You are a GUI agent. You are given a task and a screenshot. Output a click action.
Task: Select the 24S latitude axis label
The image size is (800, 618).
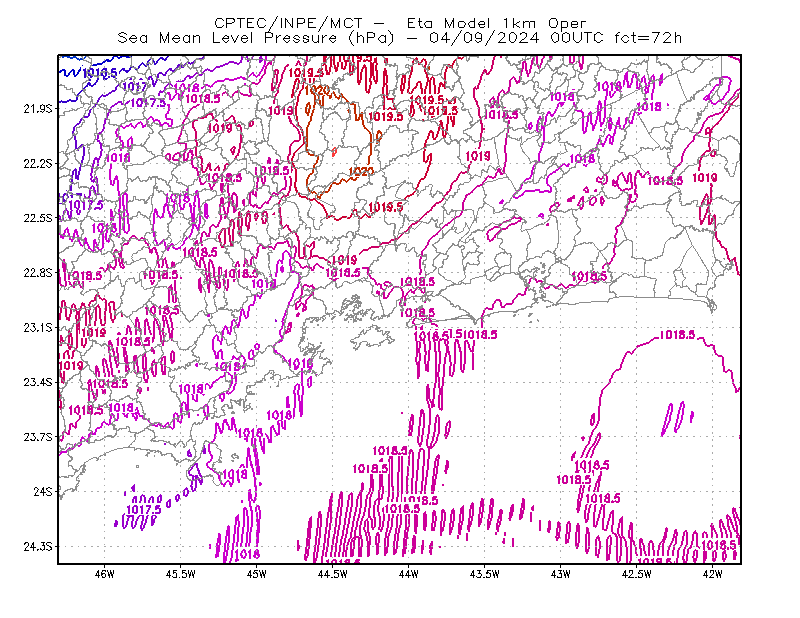tap(43, 491)
